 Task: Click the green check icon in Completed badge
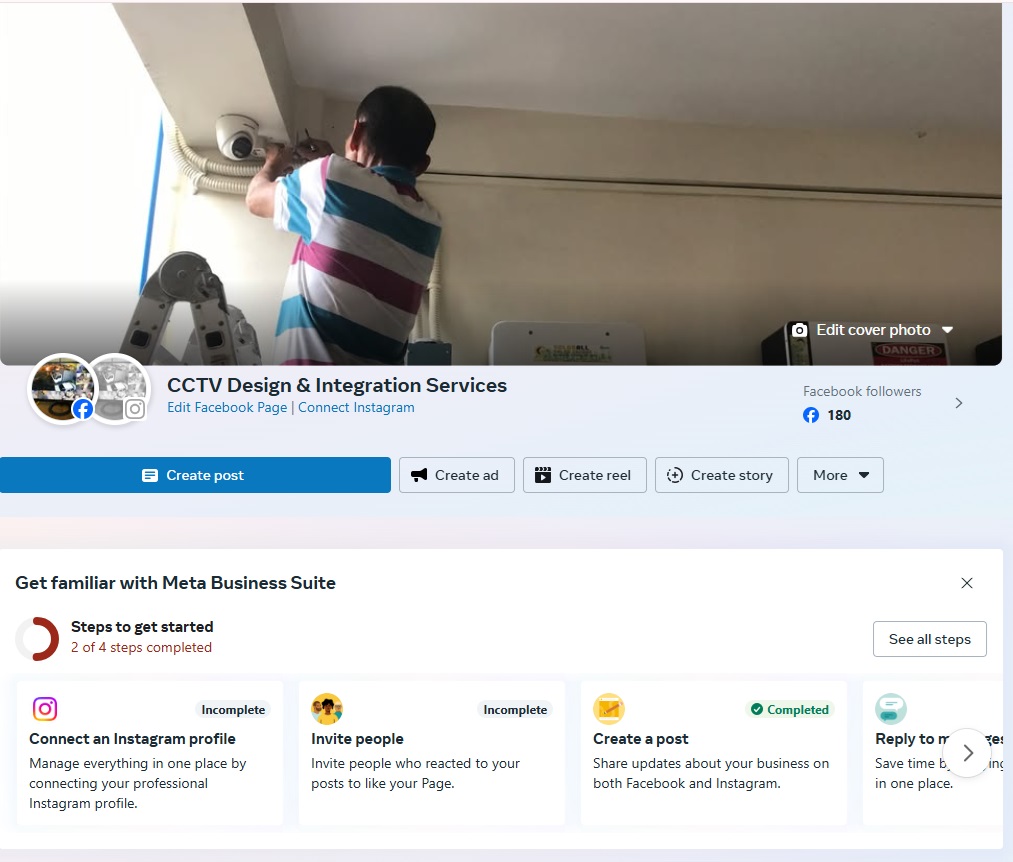[x=757, y=710]
